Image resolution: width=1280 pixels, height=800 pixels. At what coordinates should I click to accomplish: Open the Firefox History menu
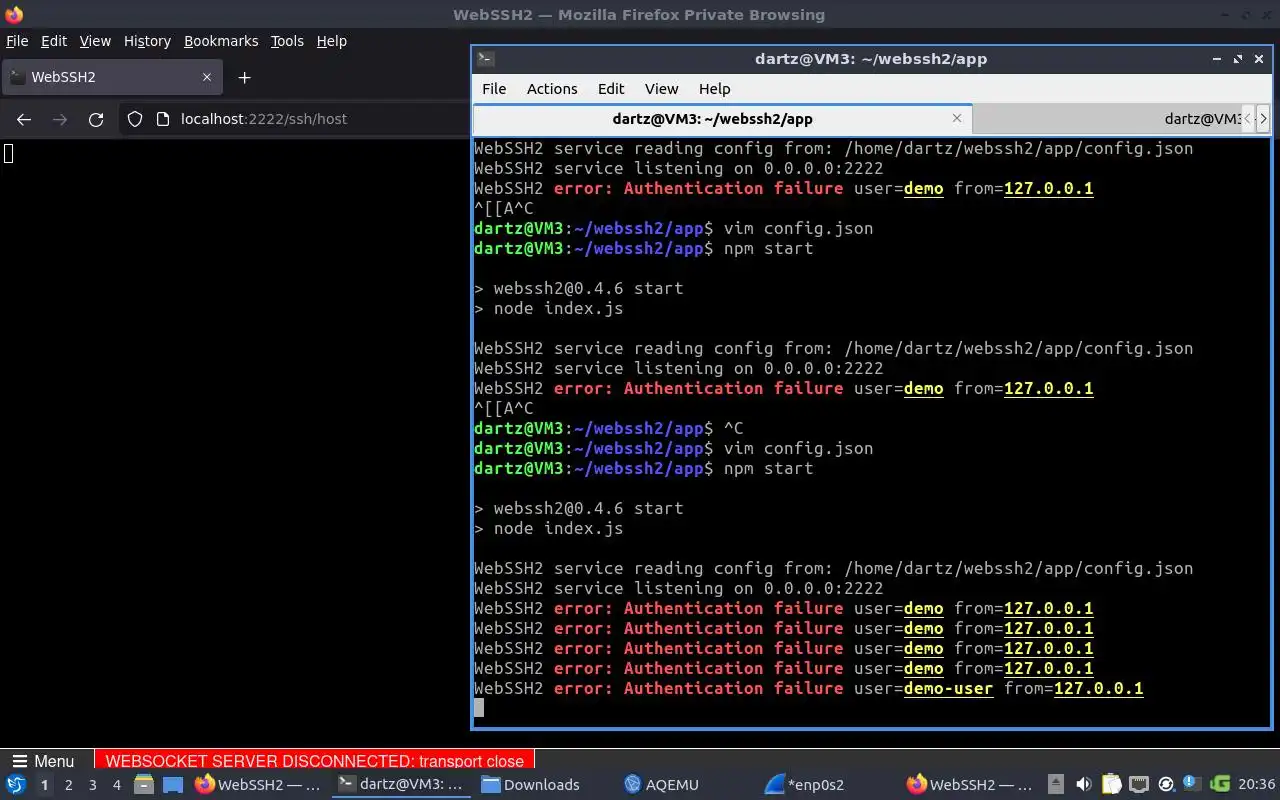point(147,41)
